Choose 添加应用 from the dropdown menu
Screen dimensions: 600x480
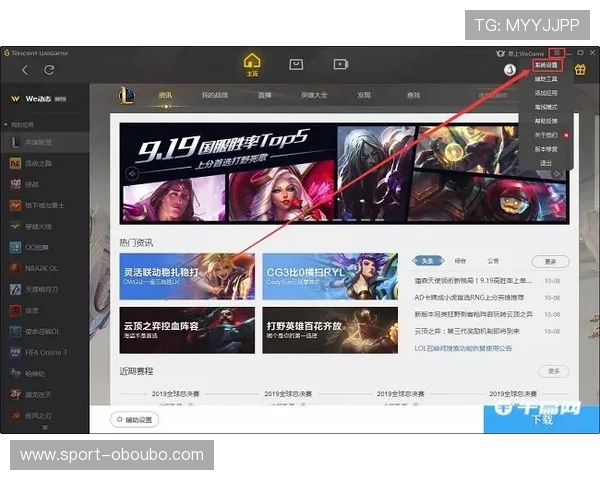(x=546, y=93)
